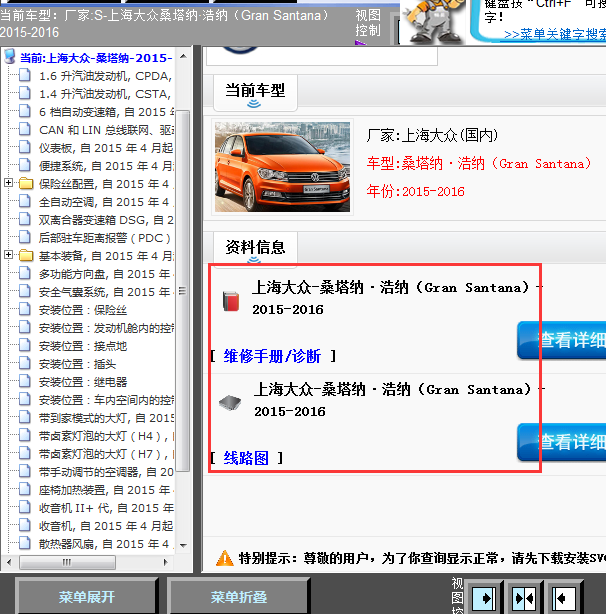Click document icon next to 6 档自动变速箱
606x614 pixels.
tap(25, 111)
